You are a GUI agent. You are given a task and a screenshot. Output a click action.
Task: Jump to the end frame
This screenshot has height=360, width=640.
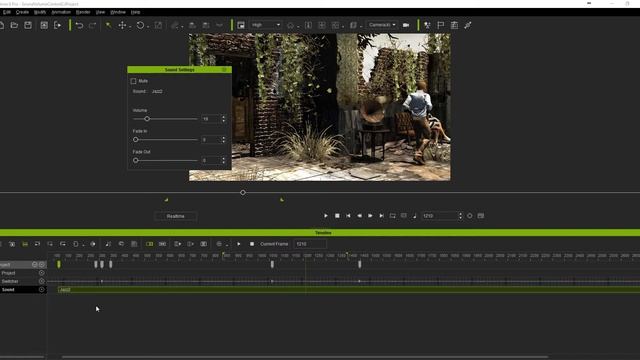pos(381,216)
